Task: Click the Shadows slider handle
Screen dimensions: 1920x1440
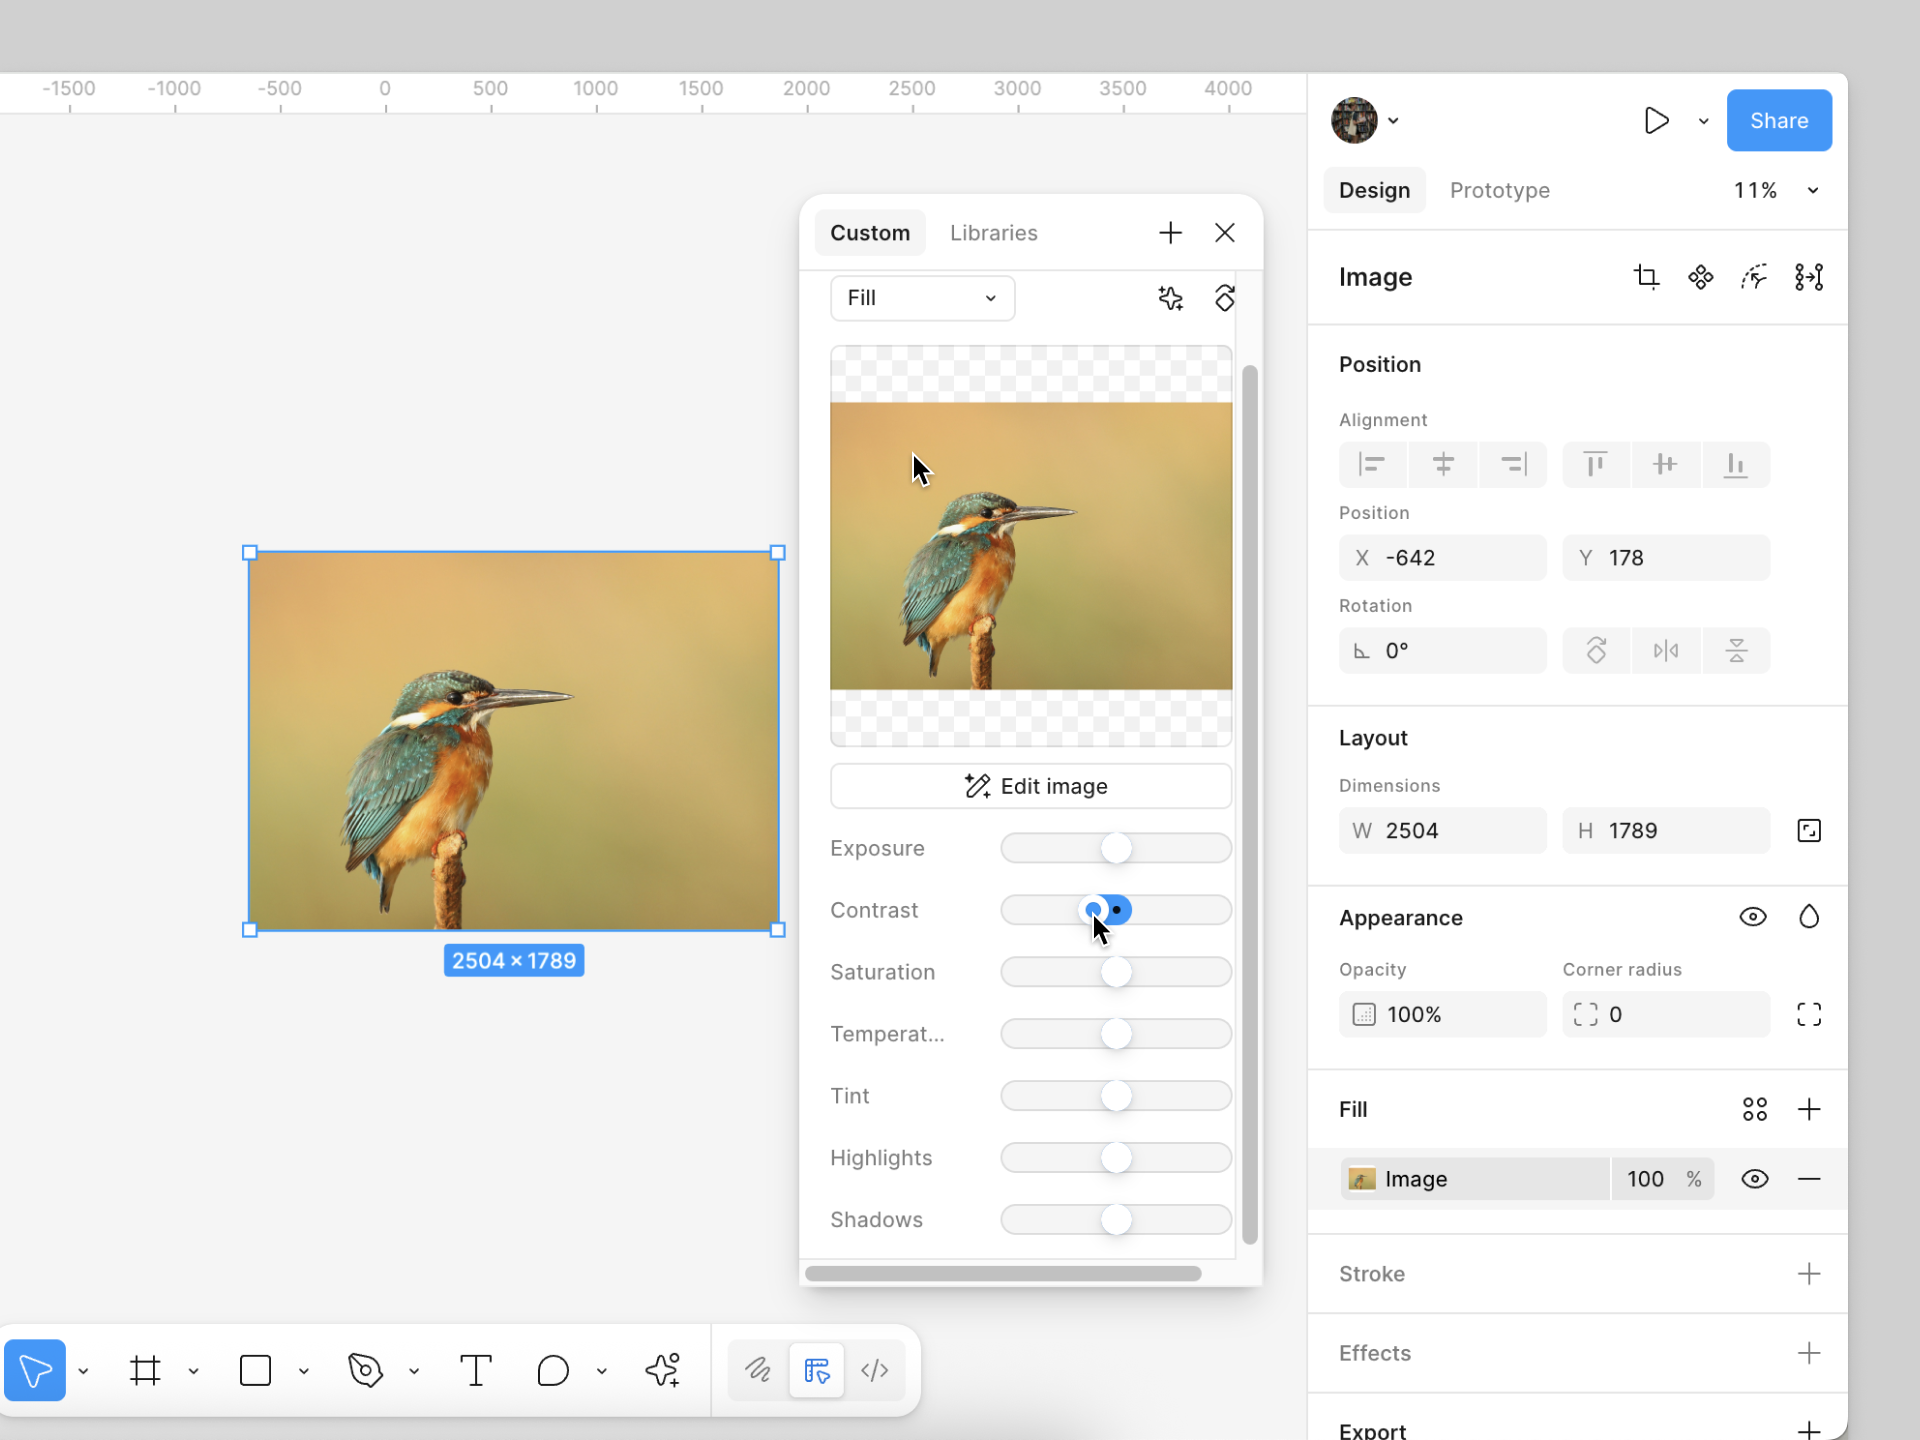Action: pos(1116,1219)
